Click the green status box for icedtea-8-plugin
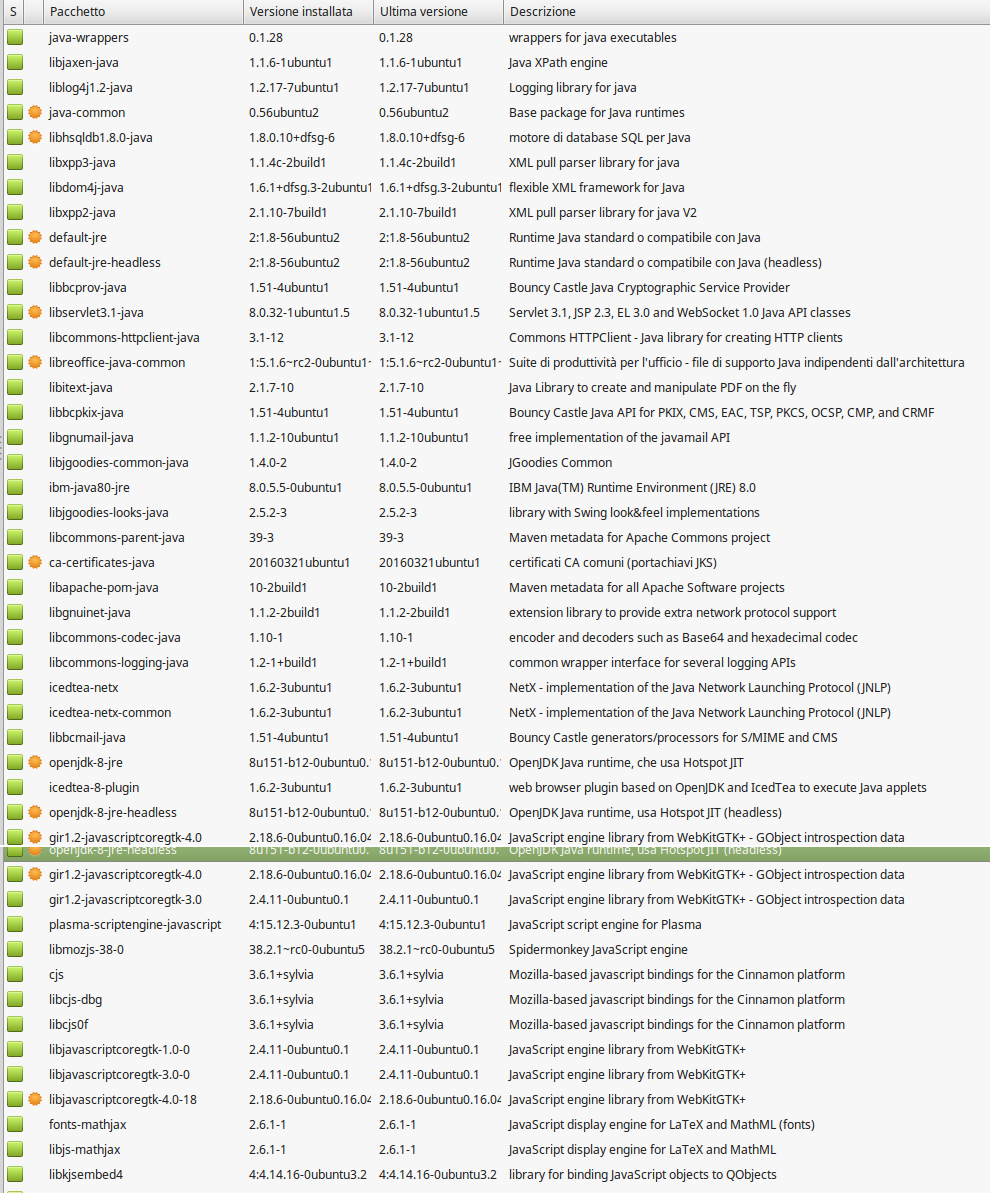 tap(15, 787)
